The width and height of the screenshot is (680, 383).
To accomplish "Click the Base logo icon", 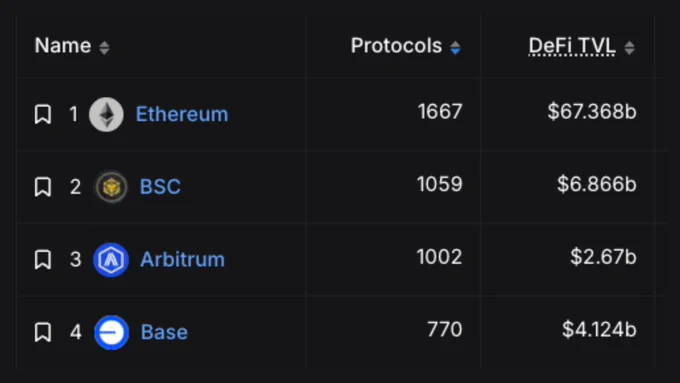I will [111, 332].
